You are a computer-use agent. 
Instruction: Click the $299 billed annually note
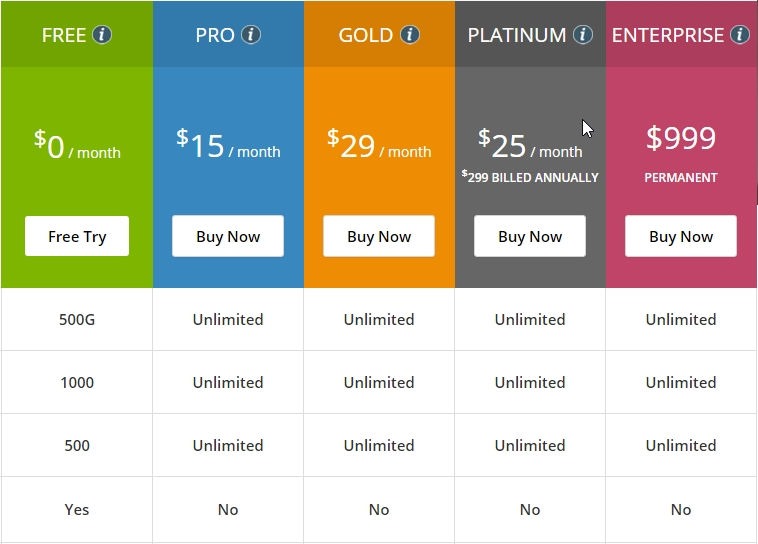coord(530,177)
